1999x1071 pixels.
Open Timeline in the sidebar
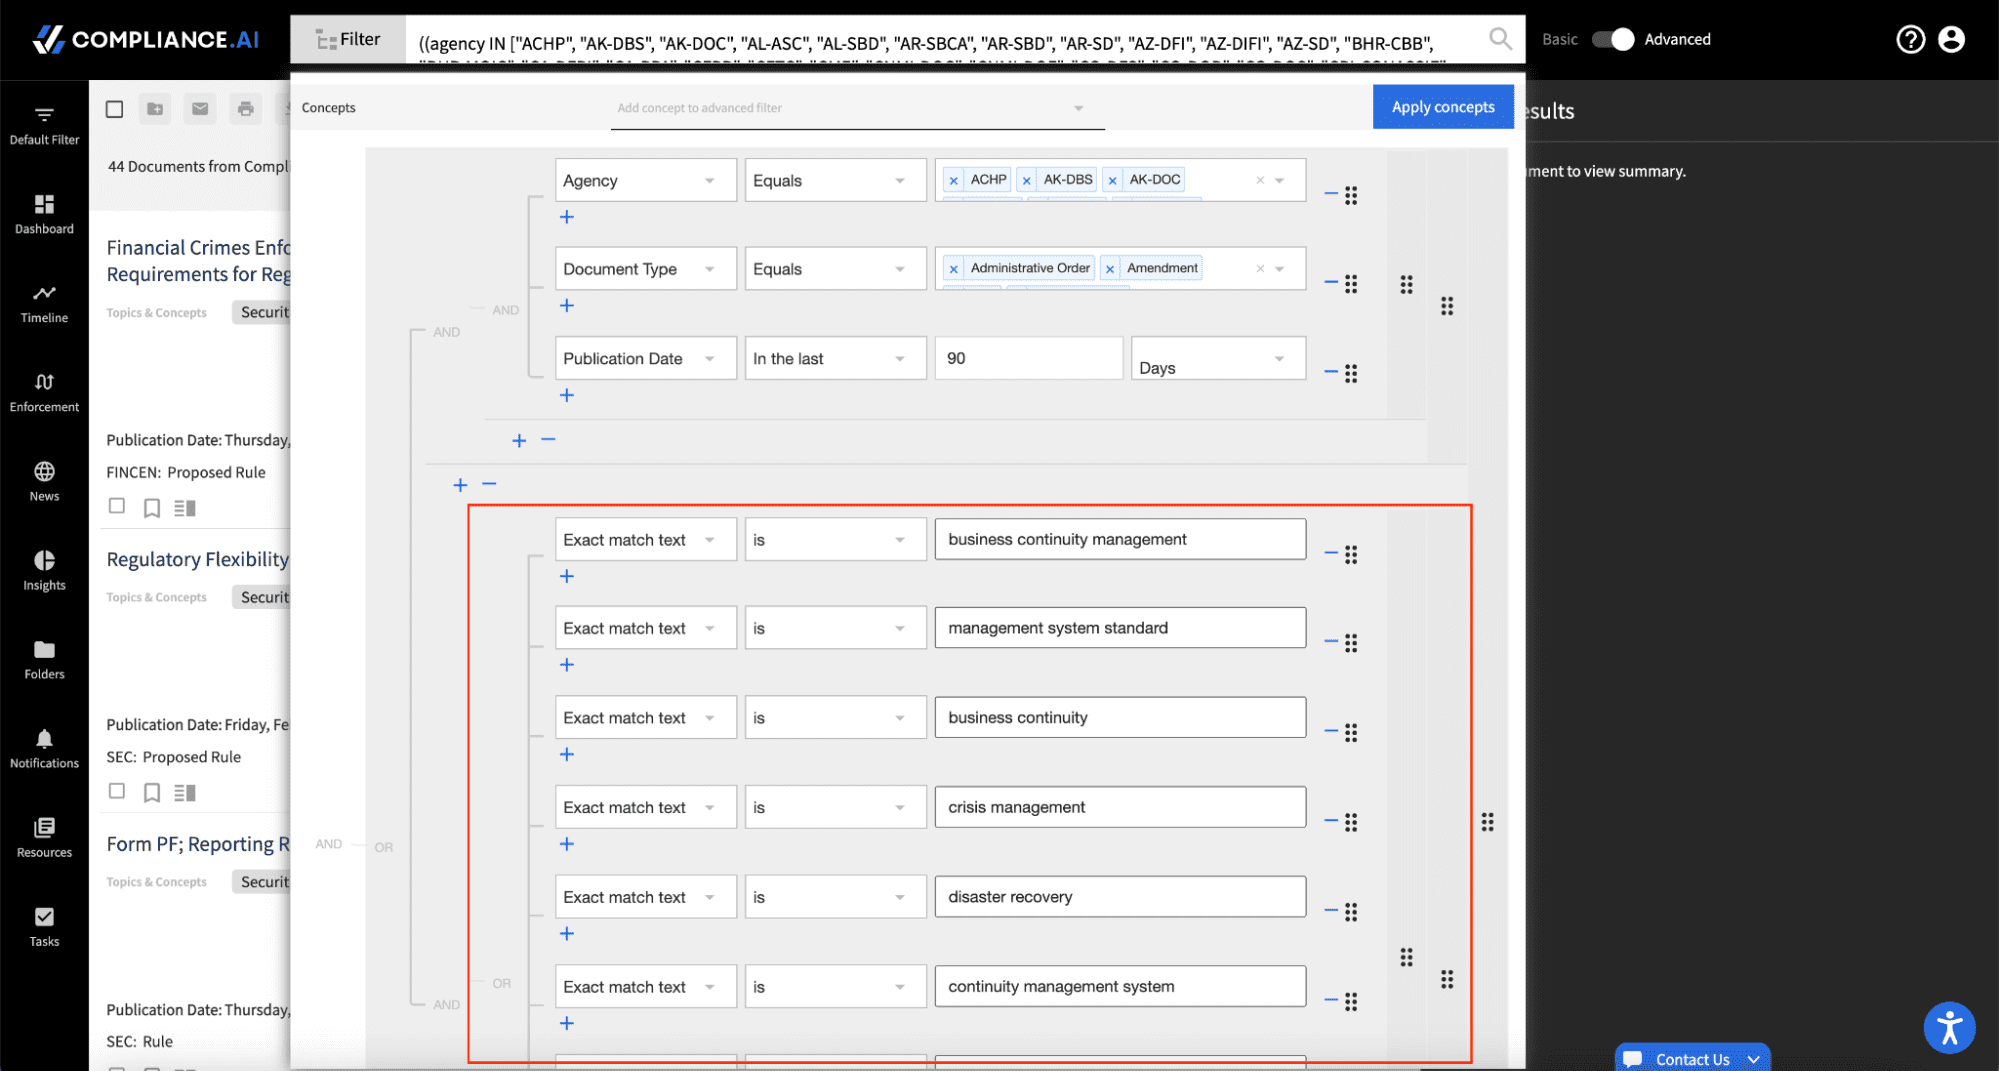tap(44, 304)
